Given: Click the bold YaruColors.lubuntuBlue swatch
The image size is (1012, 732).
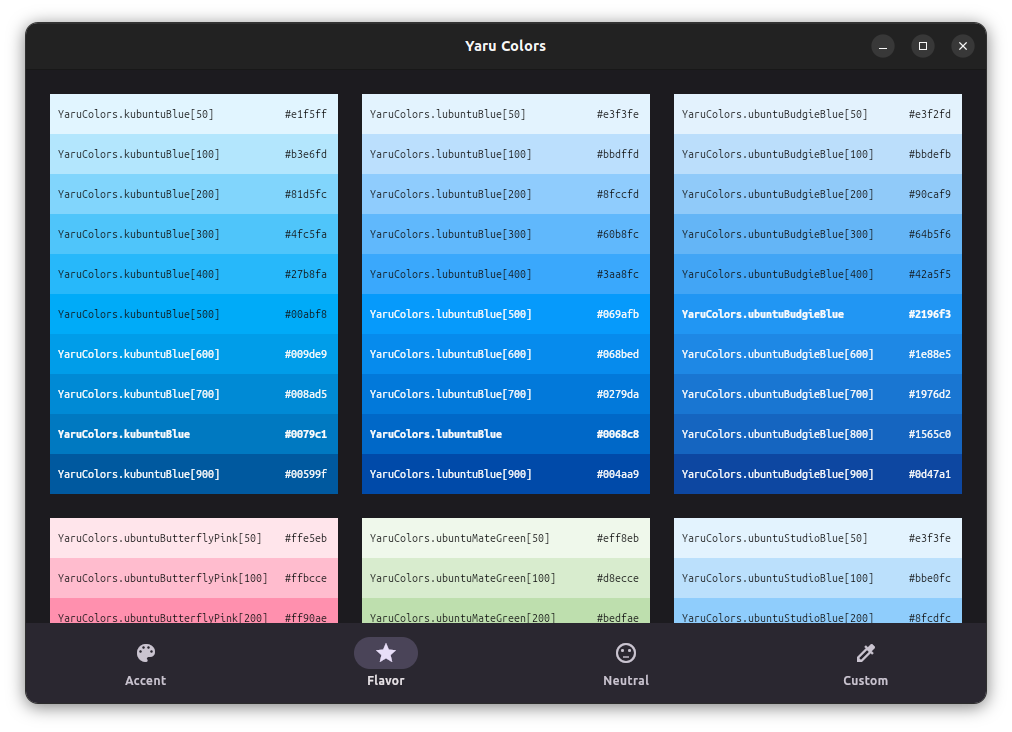Looking at the screenshot, I should [506, 434].
